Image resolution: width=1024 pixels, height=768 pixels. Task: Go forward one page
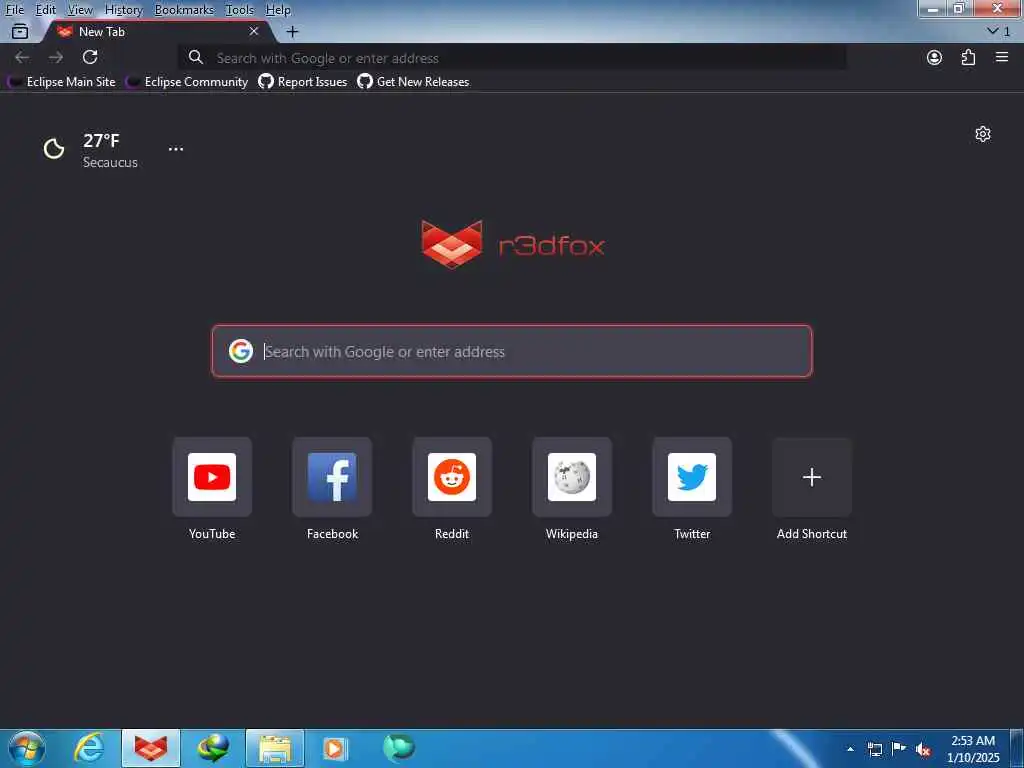(x=56, y=57)
